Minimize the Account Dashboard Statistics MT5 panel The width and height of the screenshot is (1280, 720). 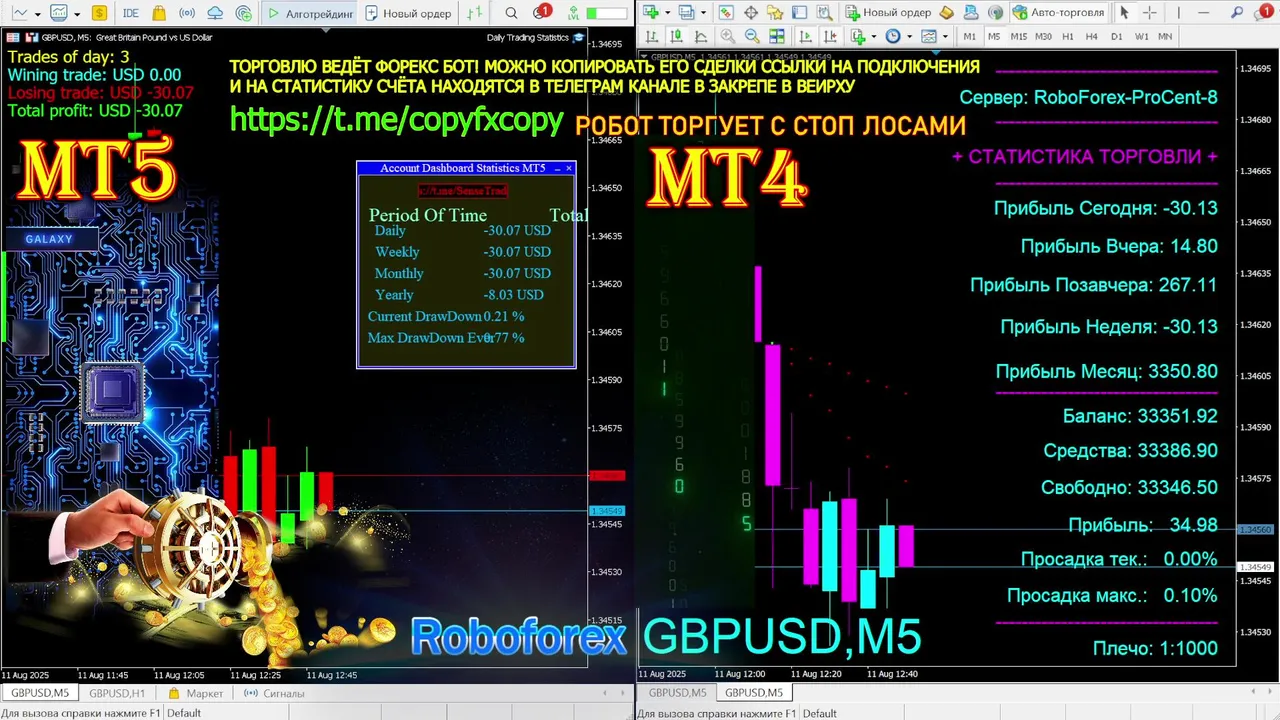(x=557, y=168)
